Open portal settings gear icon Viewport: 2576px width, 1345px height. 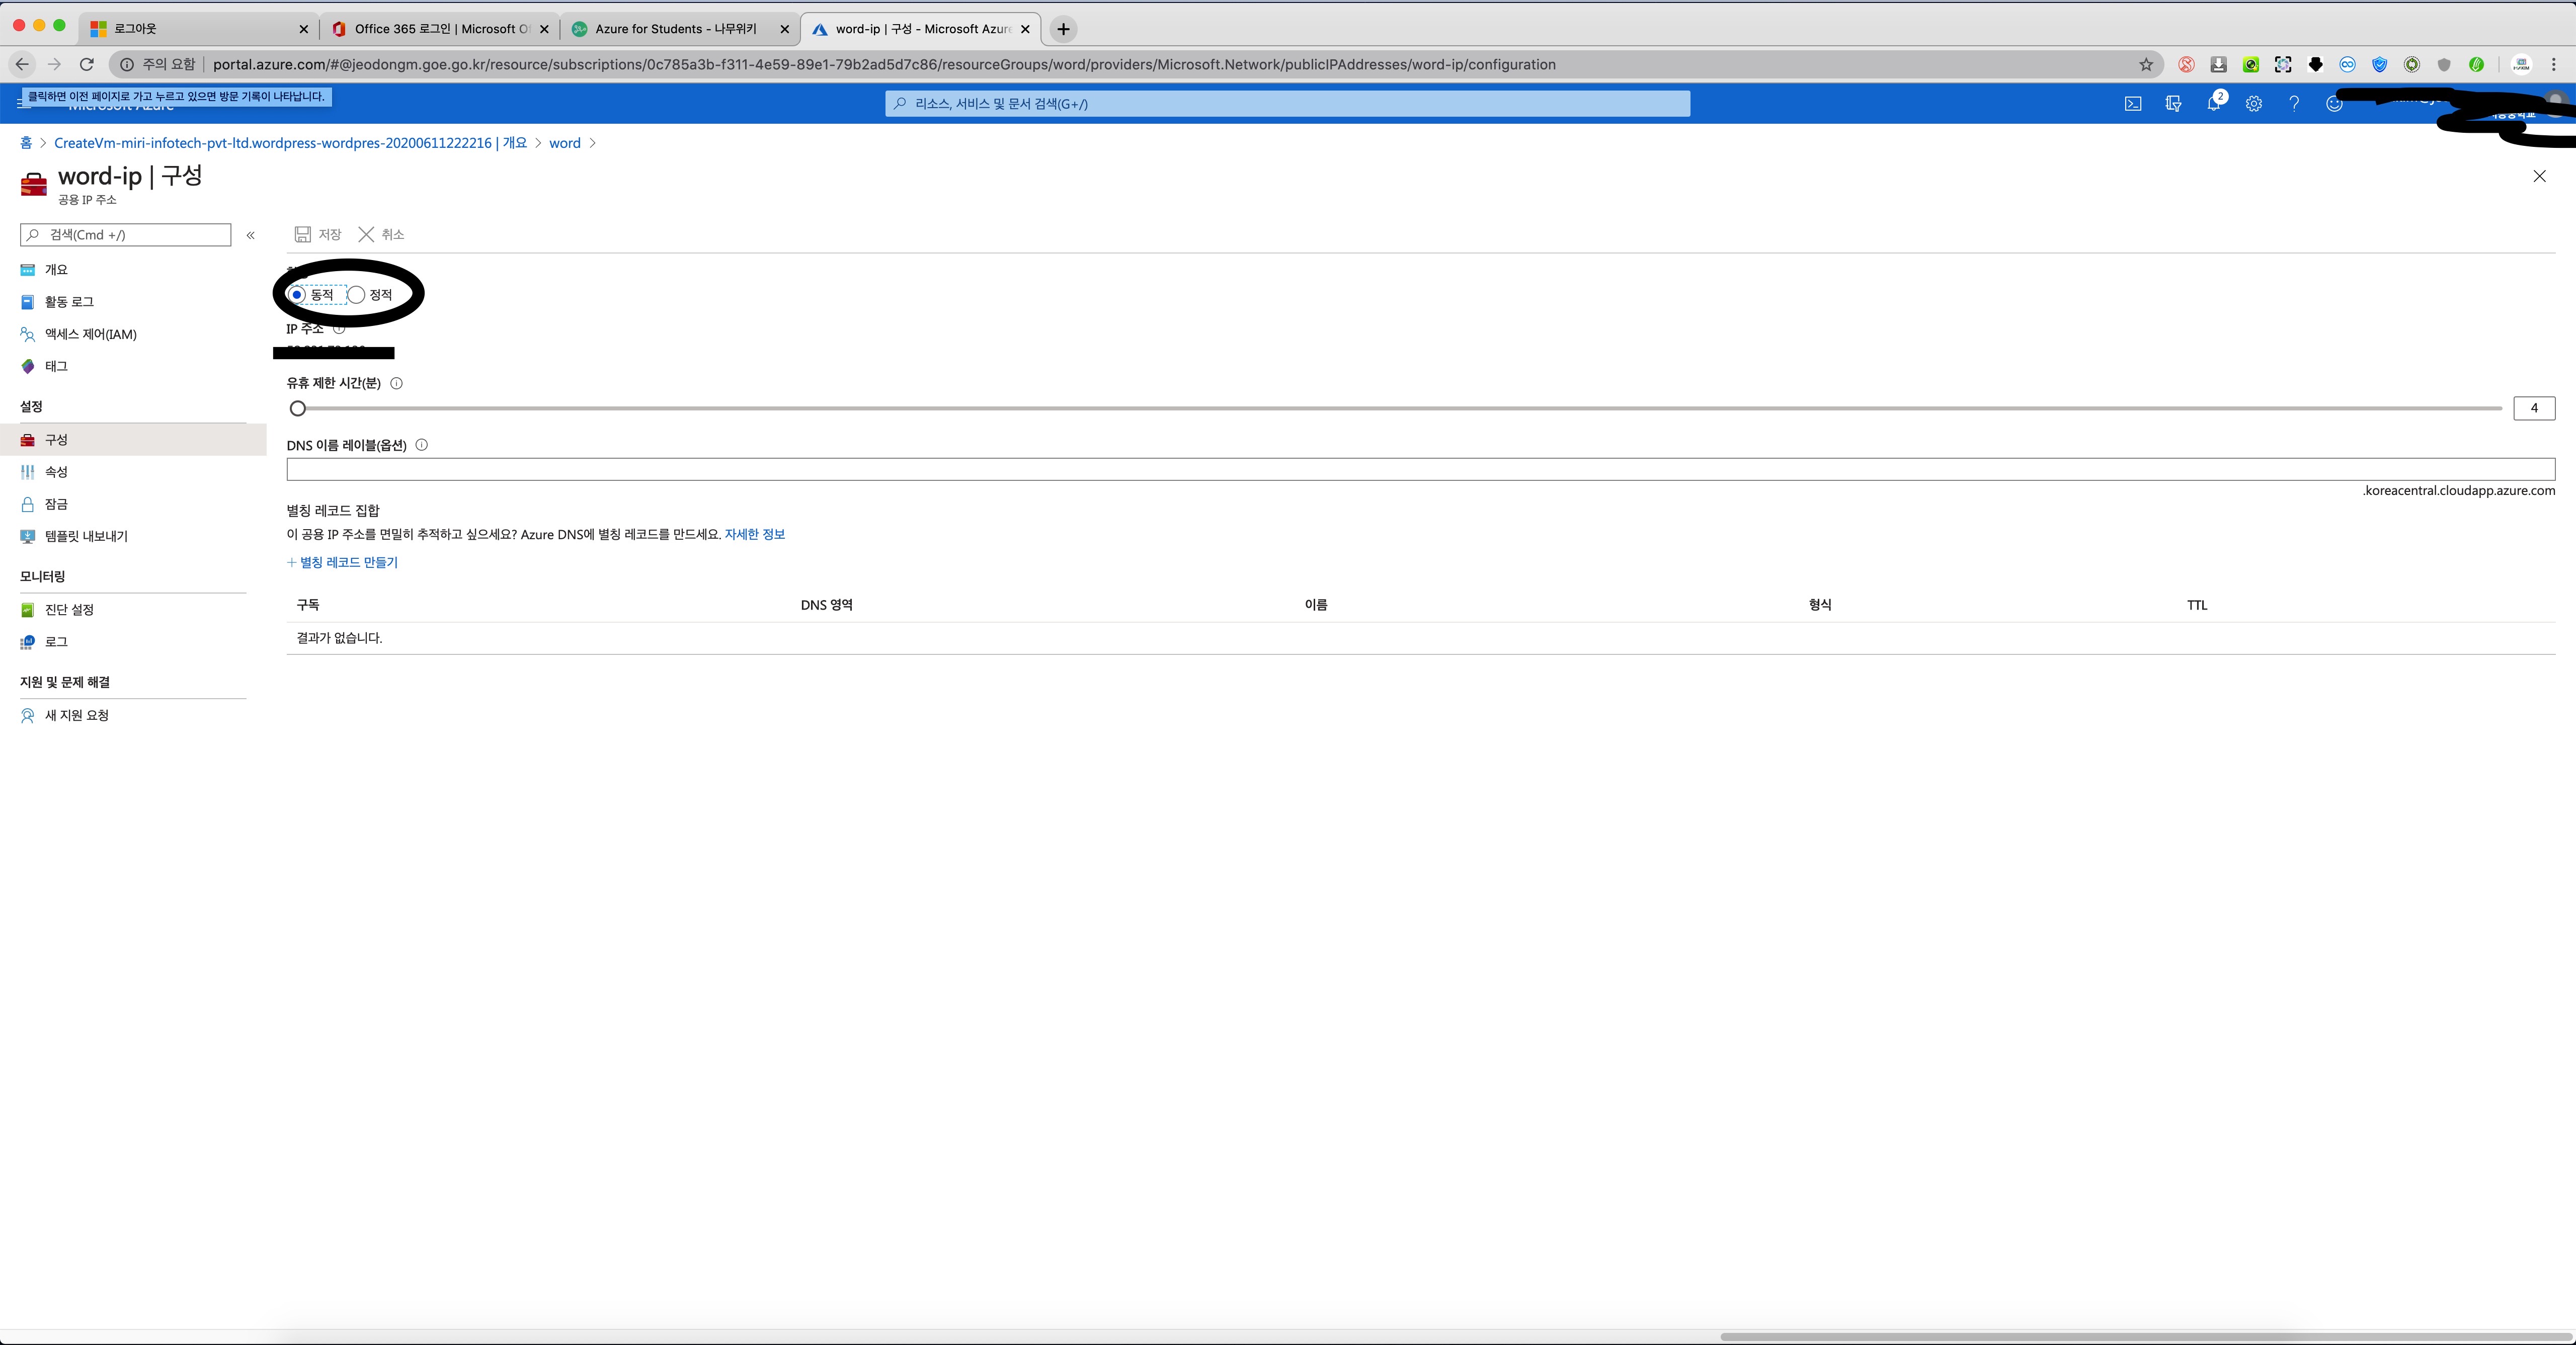point(2253,104)
